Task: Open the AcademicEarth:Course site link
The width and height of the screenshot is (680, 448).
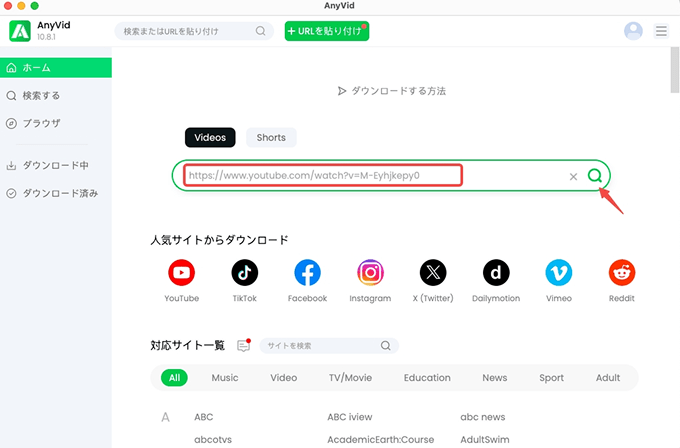Action: 381,439
